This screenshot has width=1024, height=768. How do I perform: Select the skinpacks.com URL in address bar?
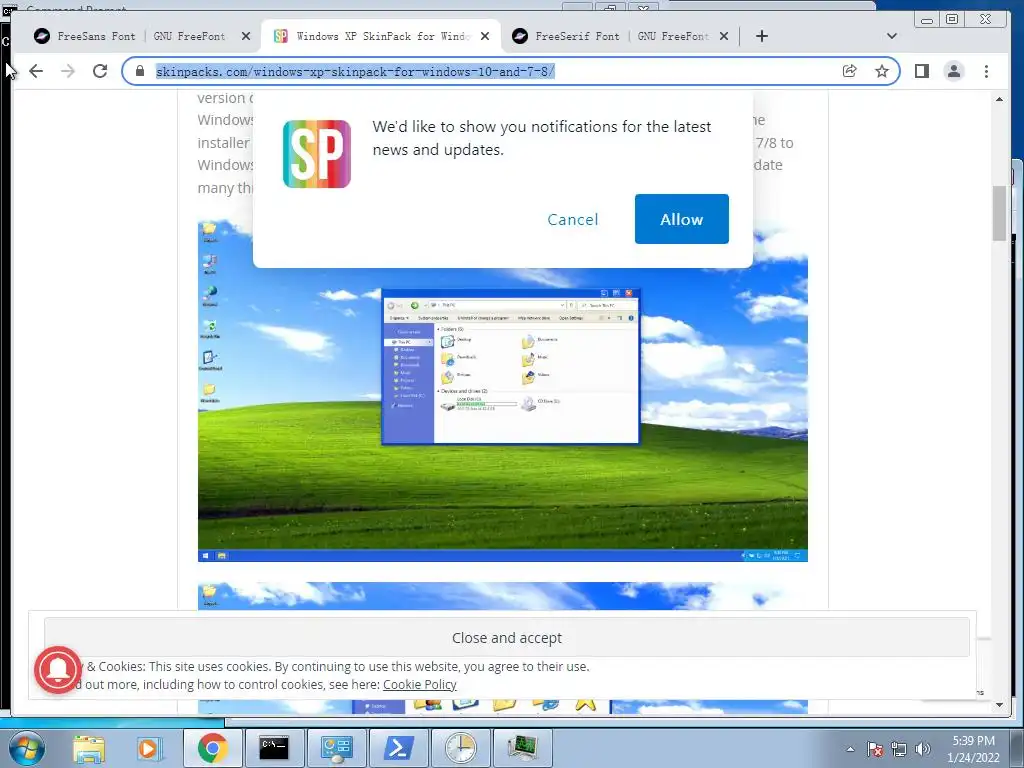(x=355, y=72)
